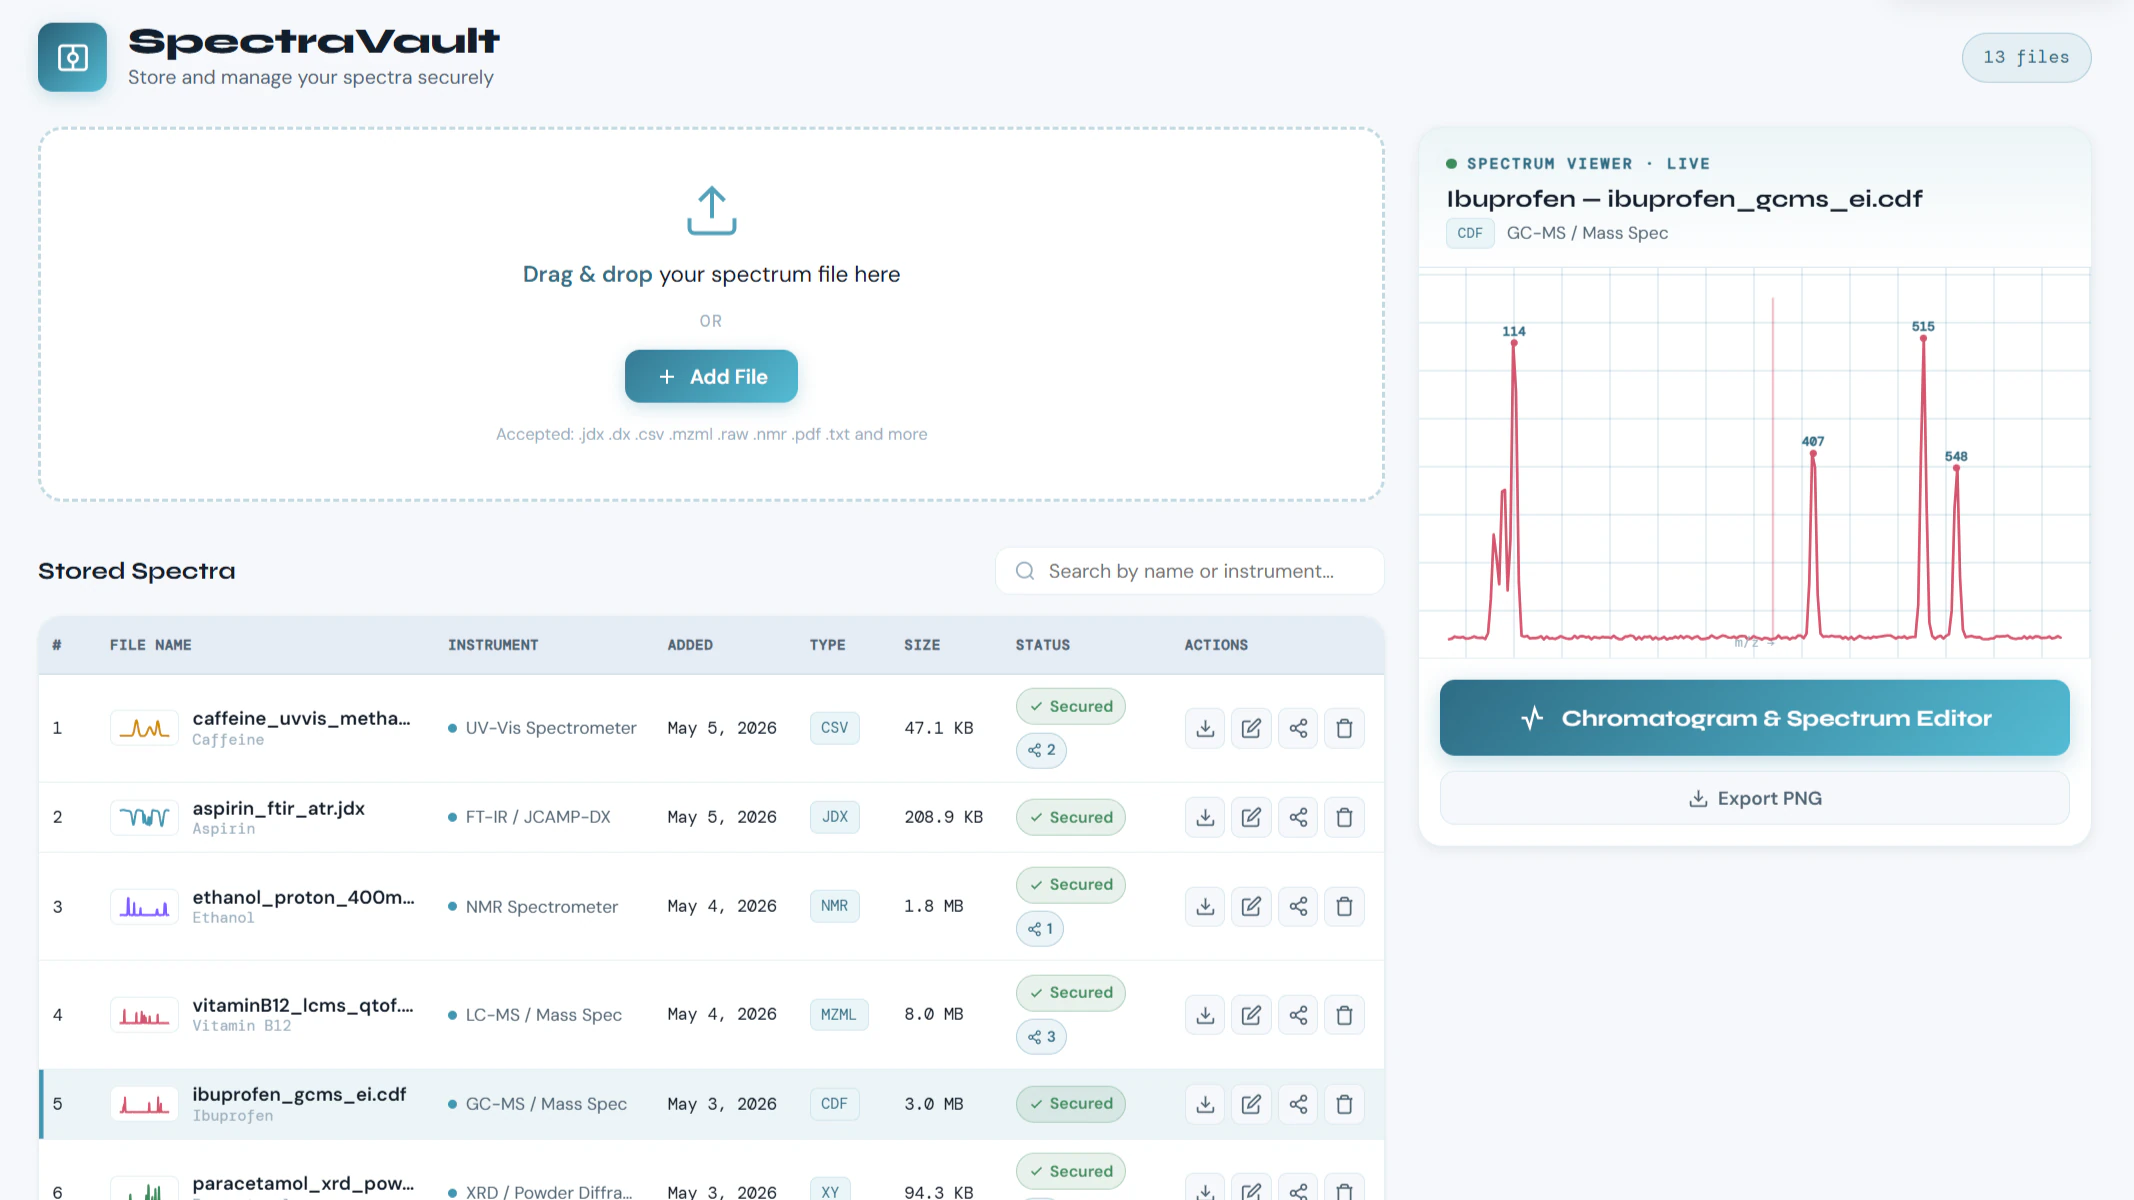Share the ethanol_proton NMR file
Screen dimensions: 2134x1200
coord(1298,906)
